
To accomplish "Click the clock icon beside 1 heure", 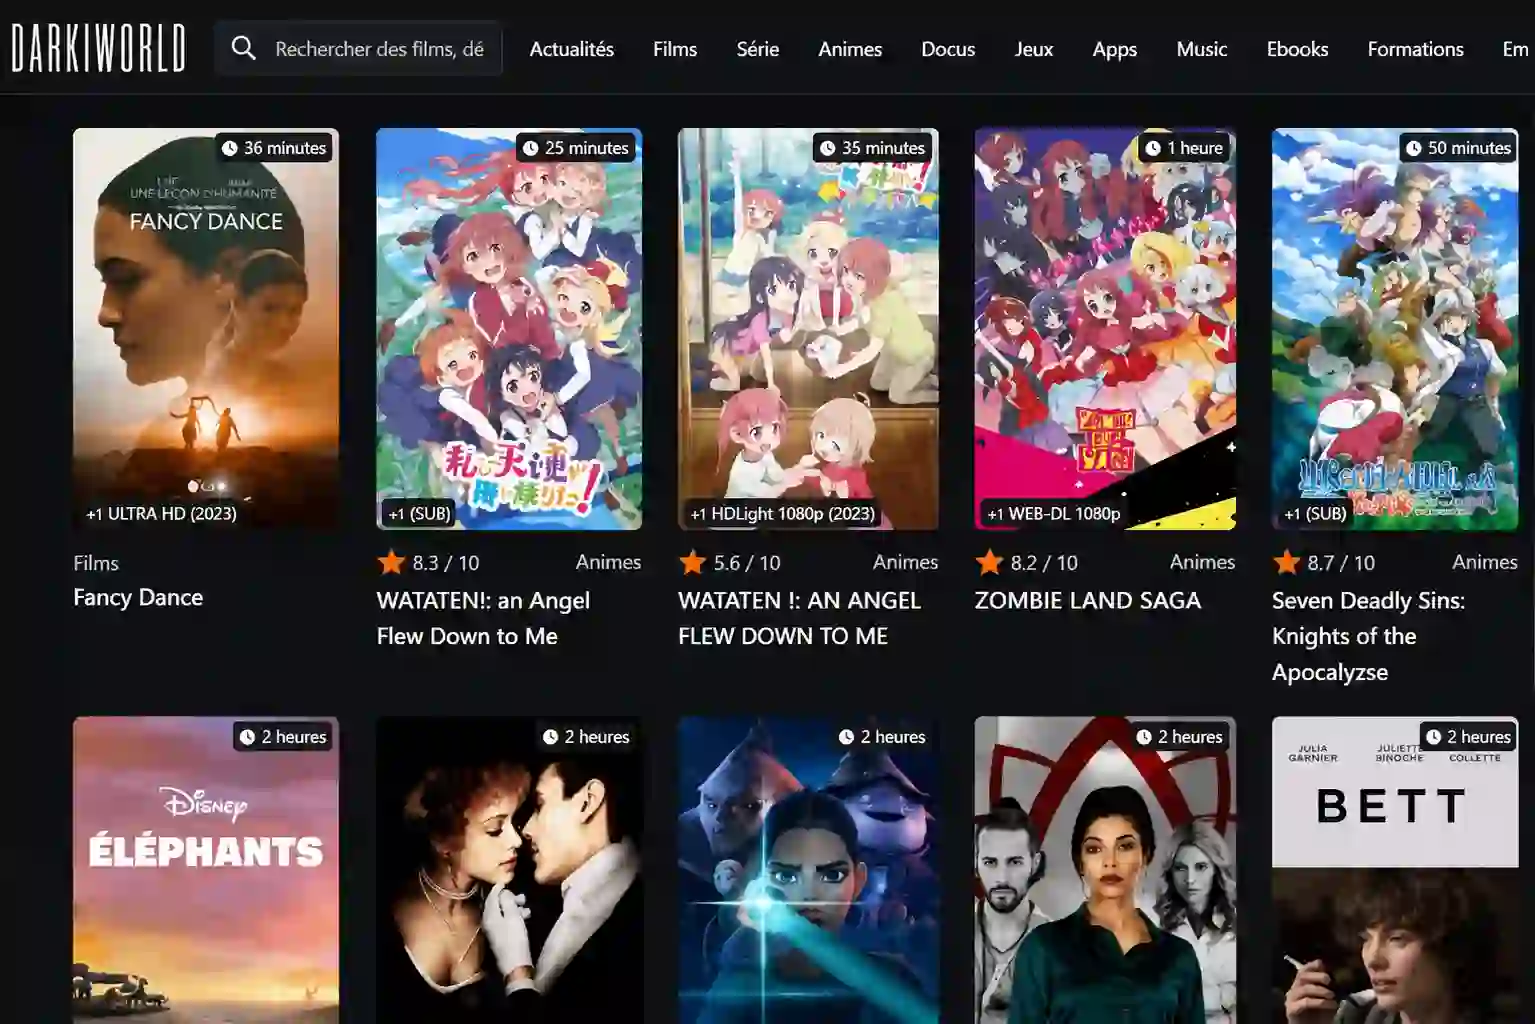I will (1153, 148).
